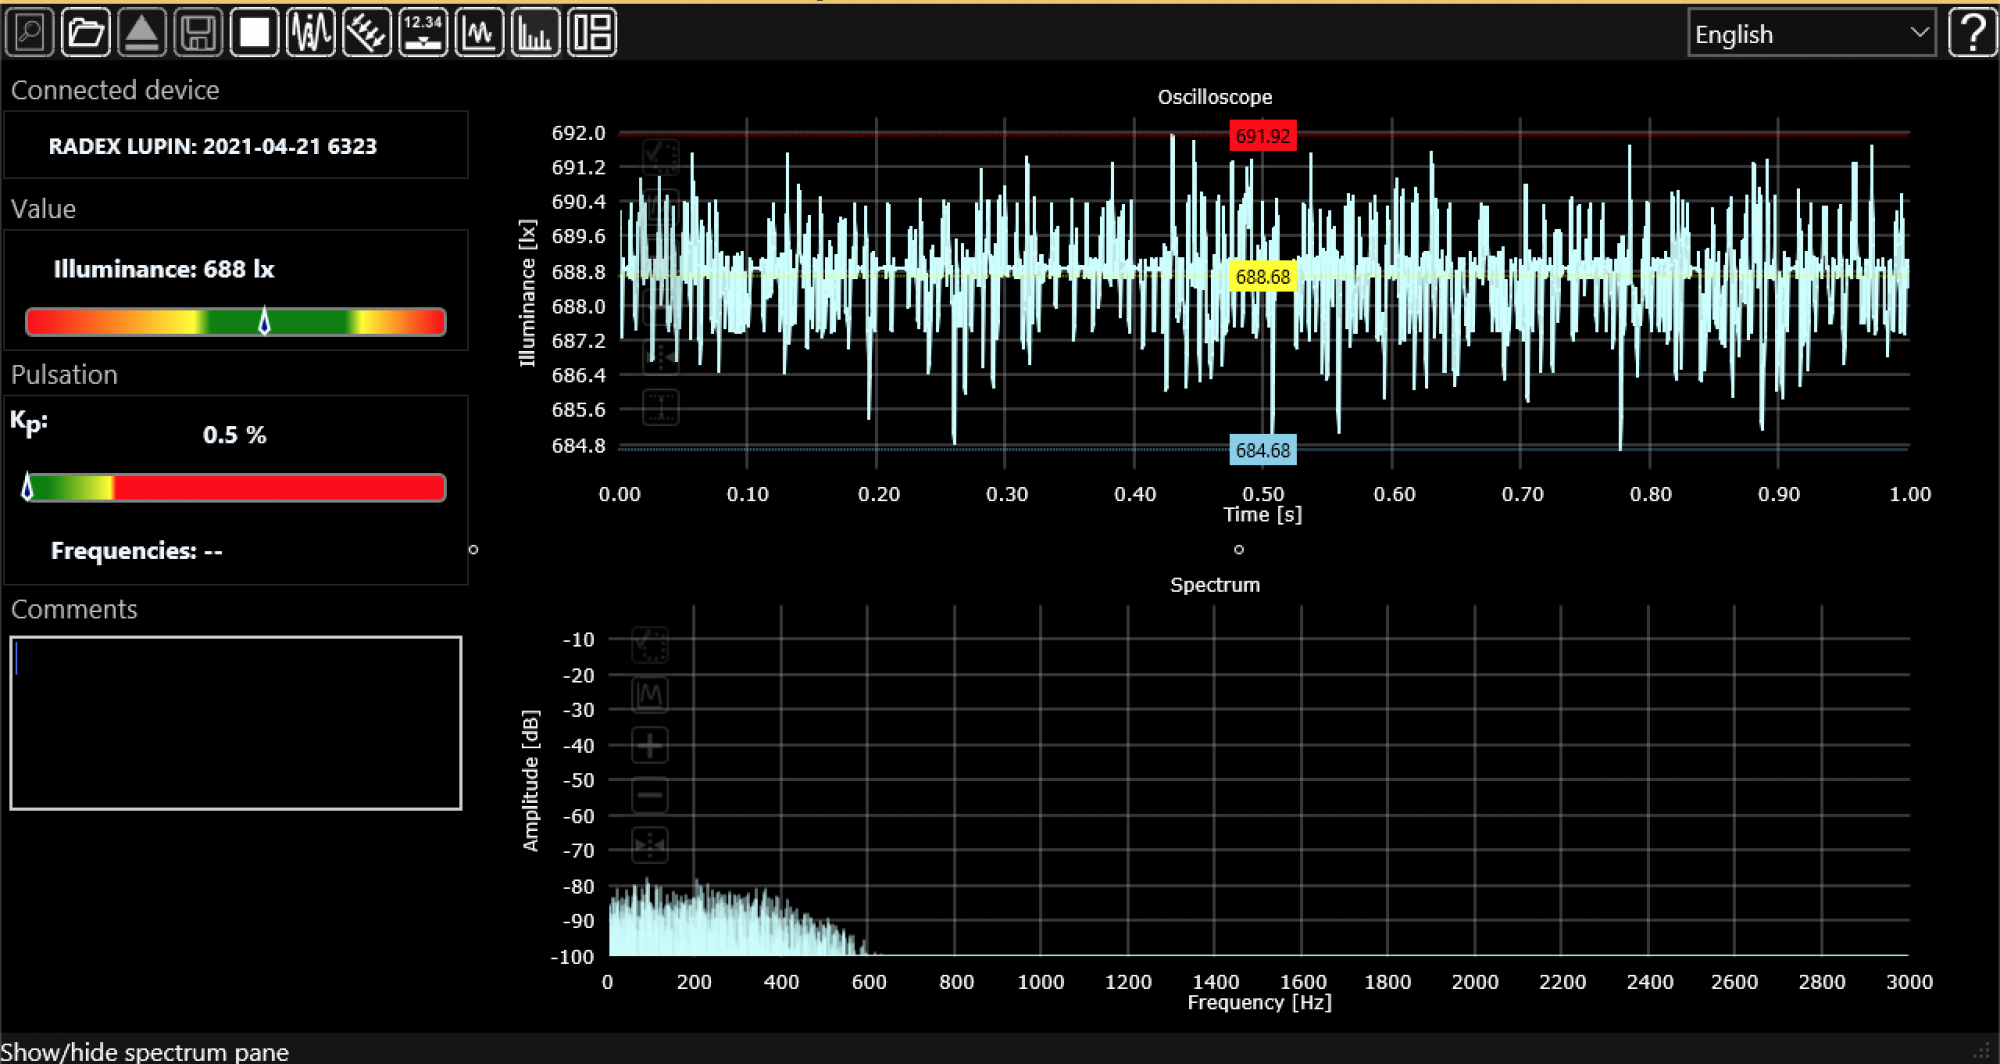
Task: Open a saved measurement file
Action: (x=85, y=33)
